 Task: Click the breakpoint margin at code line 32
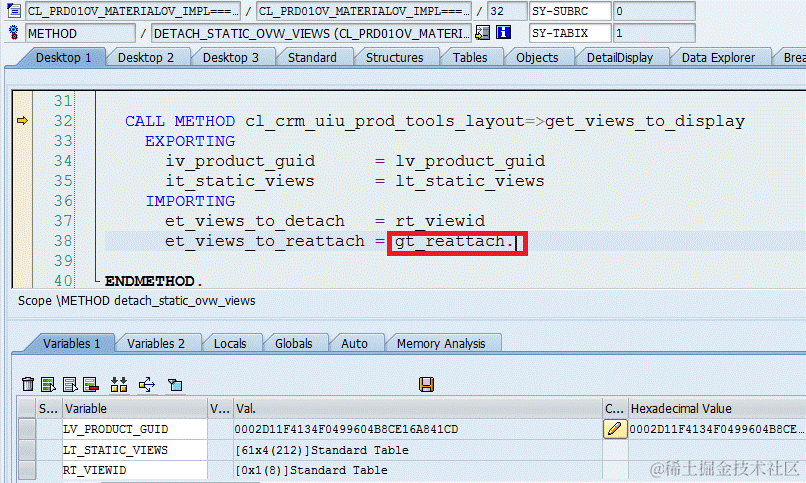point(22,121)
